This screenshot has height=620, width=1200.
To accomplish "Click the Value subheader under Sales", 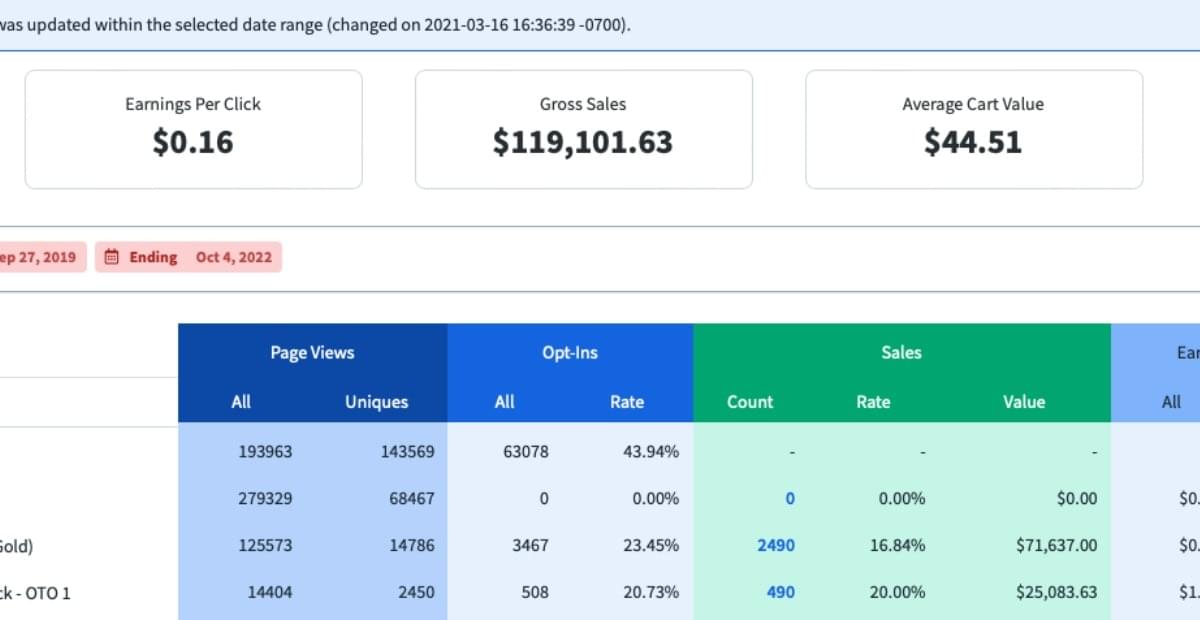I will click(x=1024, y=402).
